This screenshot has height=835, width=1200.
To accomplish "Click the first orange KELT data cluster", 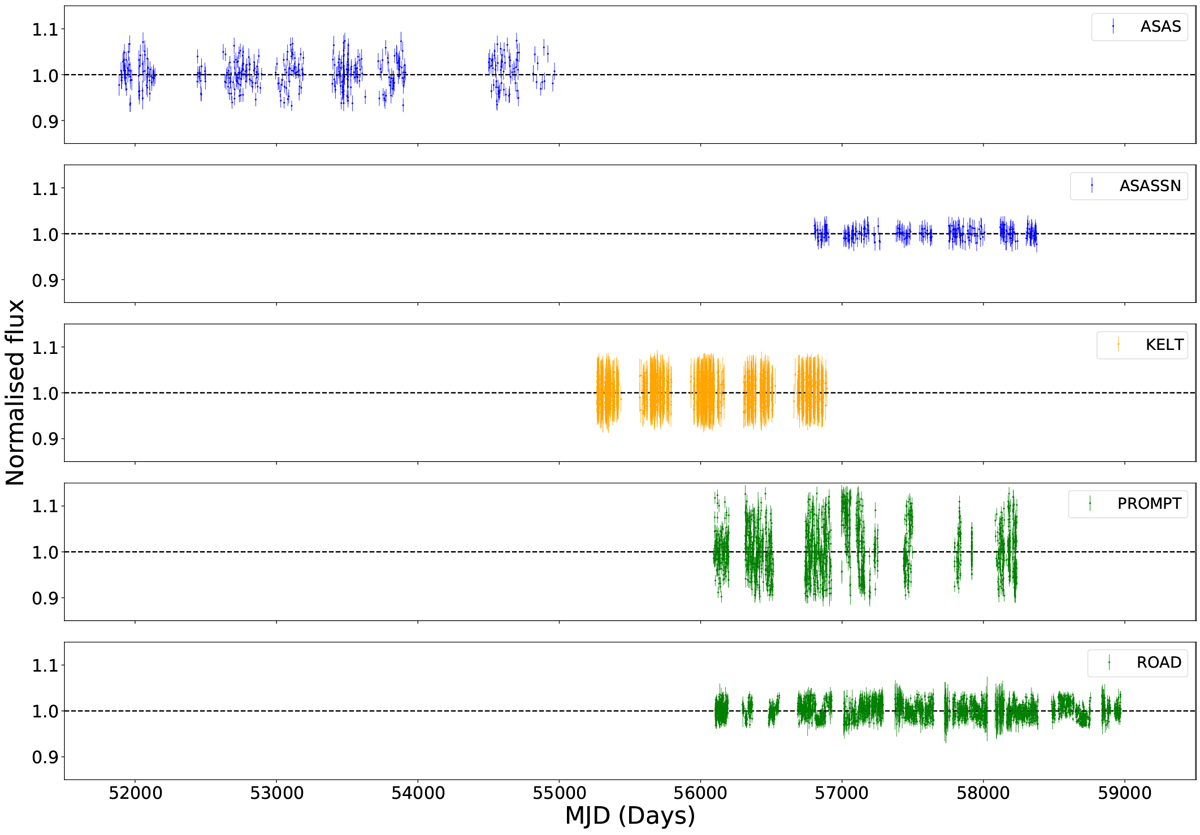I will coord(607,392).
